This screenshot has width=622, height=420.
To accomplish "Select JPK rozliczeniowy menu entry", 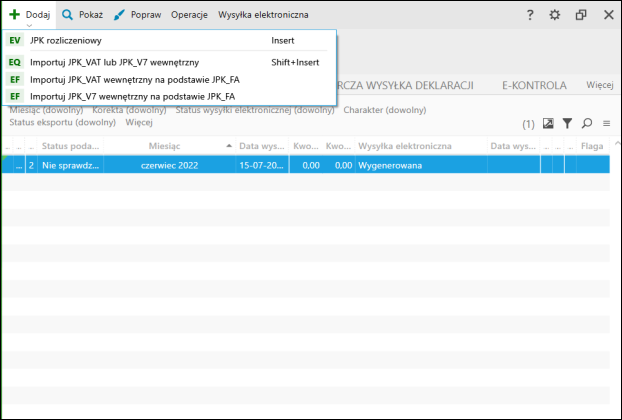I will tap(169, 40).
